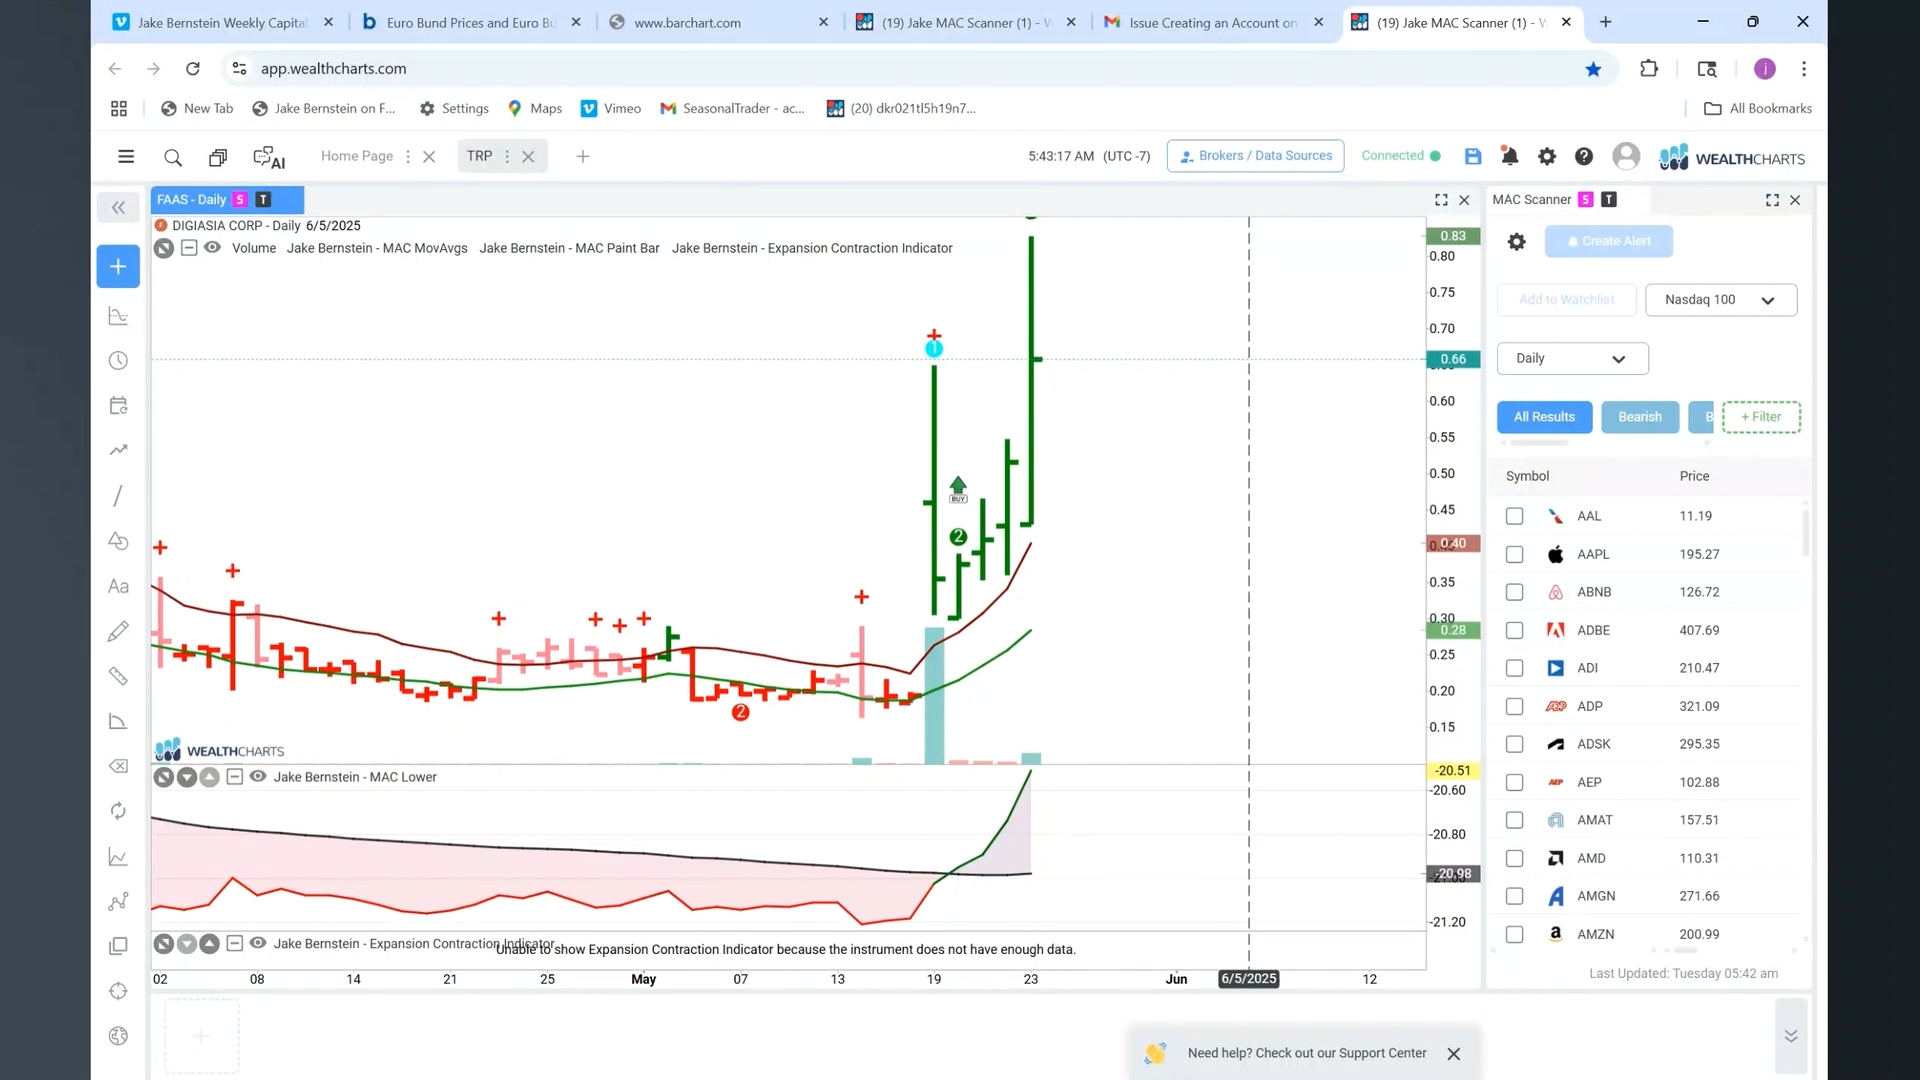The width and height of the screenshot is (1920, 1080).
Task: Expand the bottom panel double chevron
Action: click(1791, 1036)
